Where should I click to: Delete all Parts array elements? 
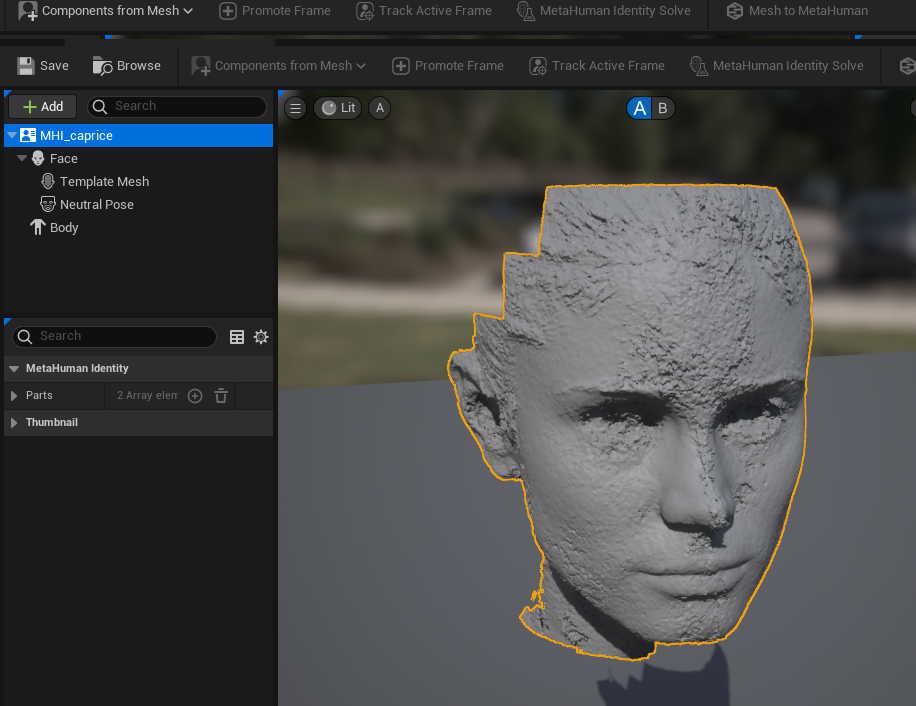click(221, 396)
